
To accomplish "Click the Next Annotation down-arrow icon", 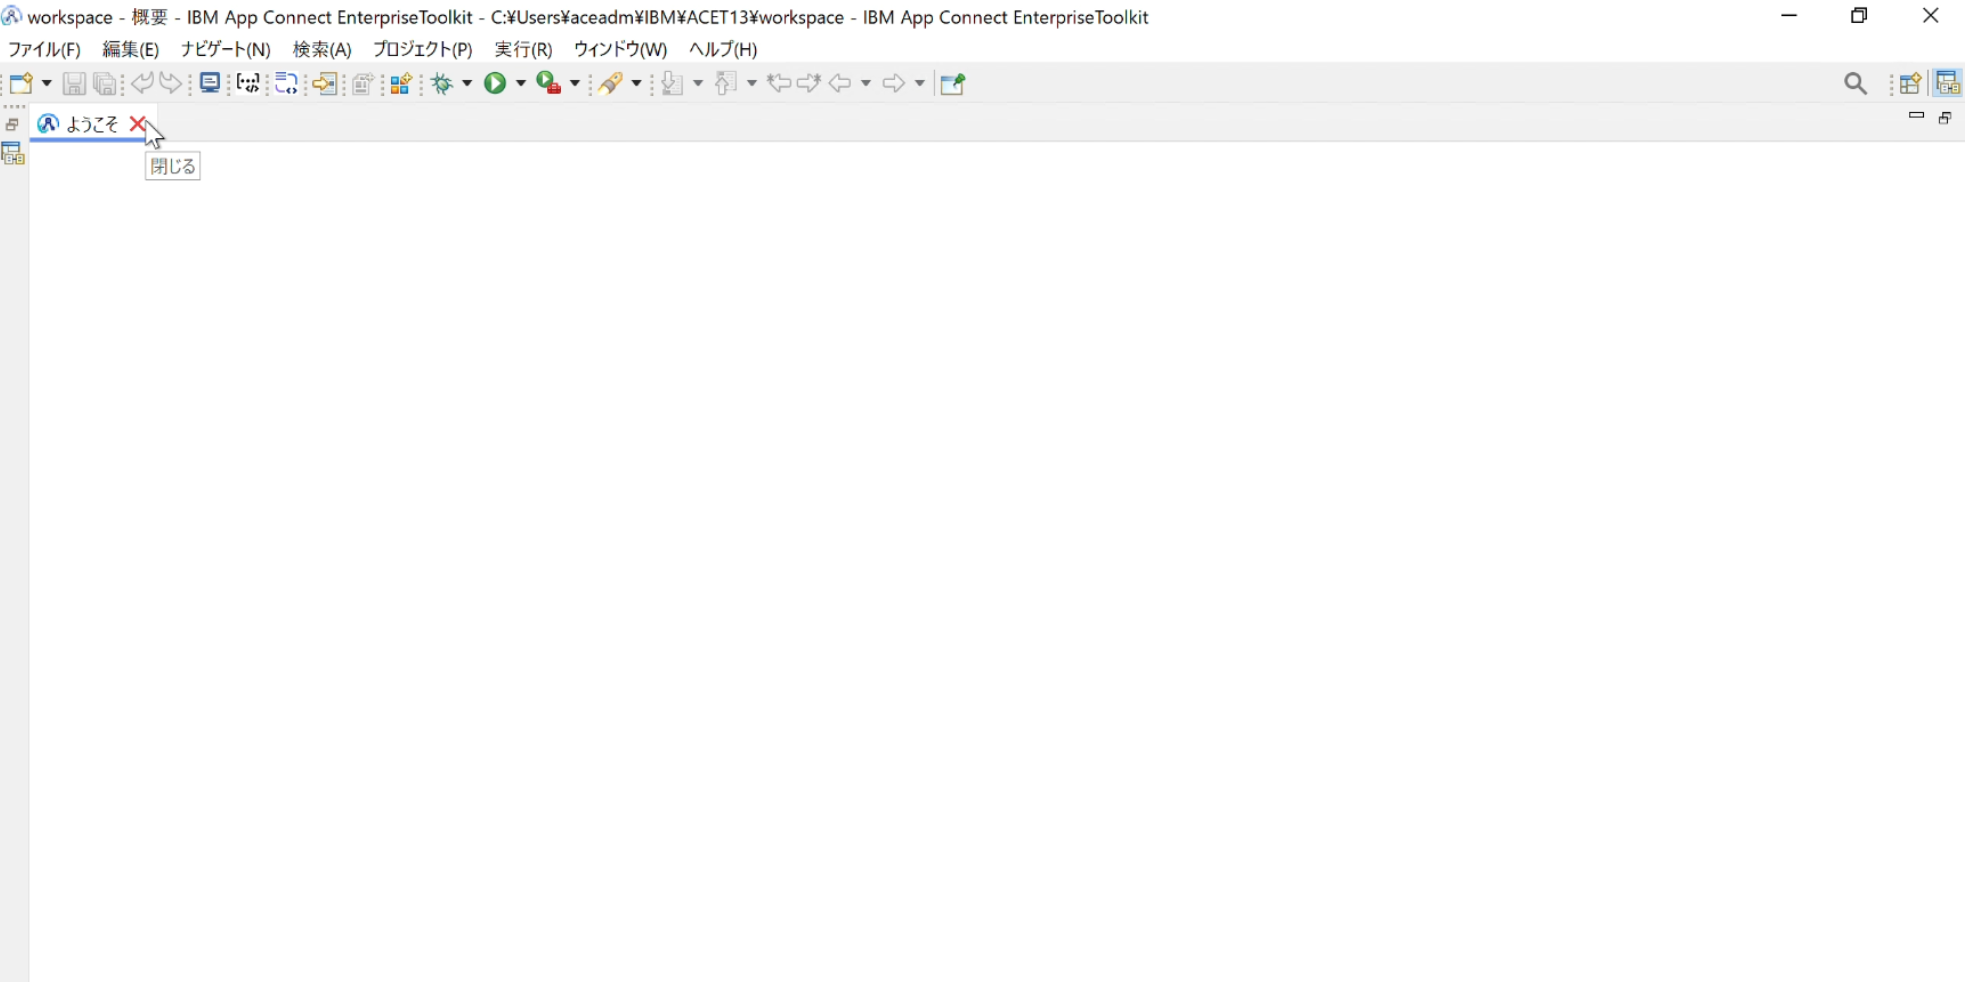I will pyautogui.click(x=673, y=84).
